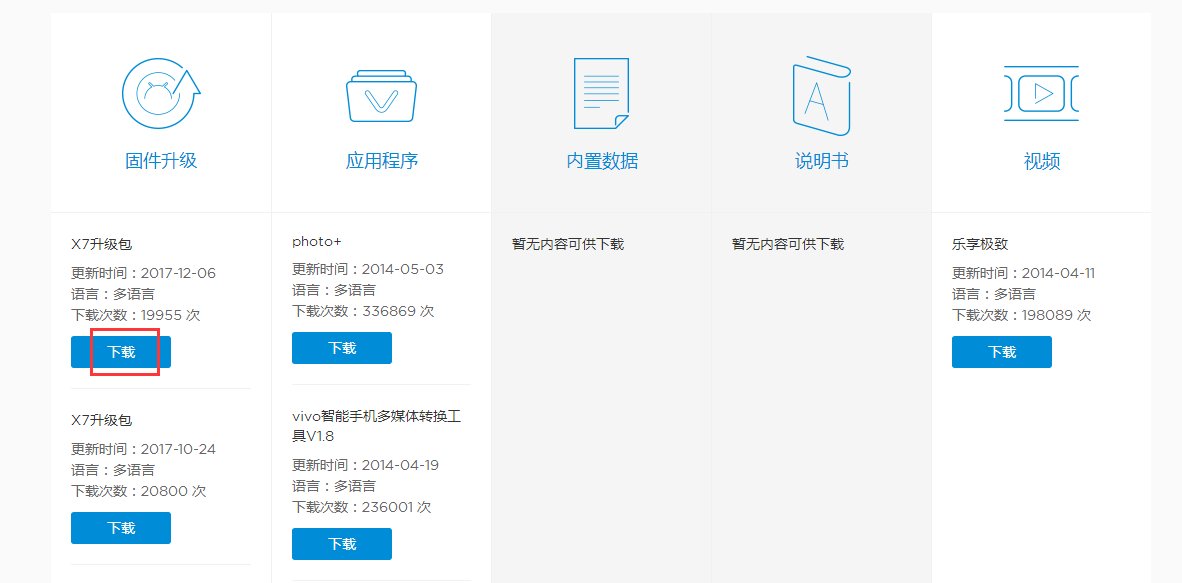This screenshot has width=1182, height=583.
Task: Open the 内置数据 built-in data document icon
Action: tap(600, 92)
